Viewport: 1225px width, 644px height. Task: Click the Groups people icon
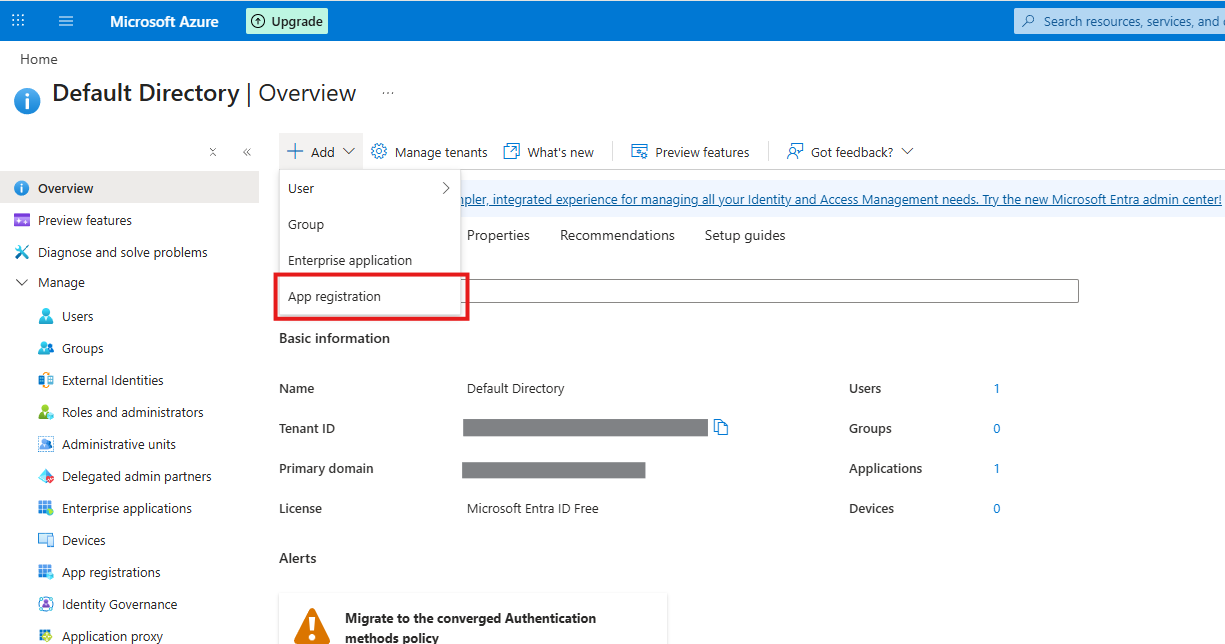click(46, 348)
